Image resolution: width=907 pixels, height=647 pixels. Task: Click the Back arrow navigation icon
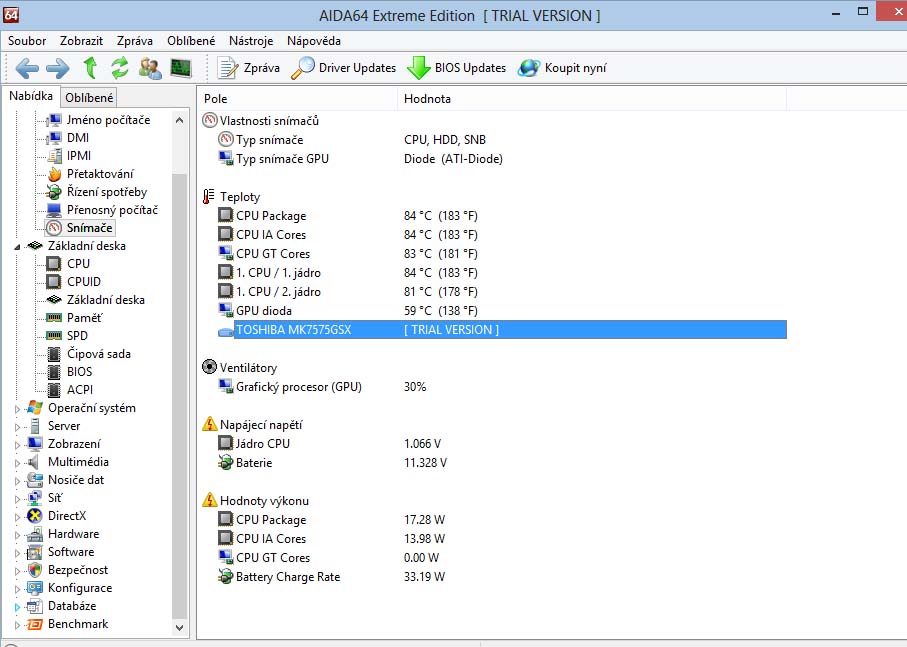(27, 68)
